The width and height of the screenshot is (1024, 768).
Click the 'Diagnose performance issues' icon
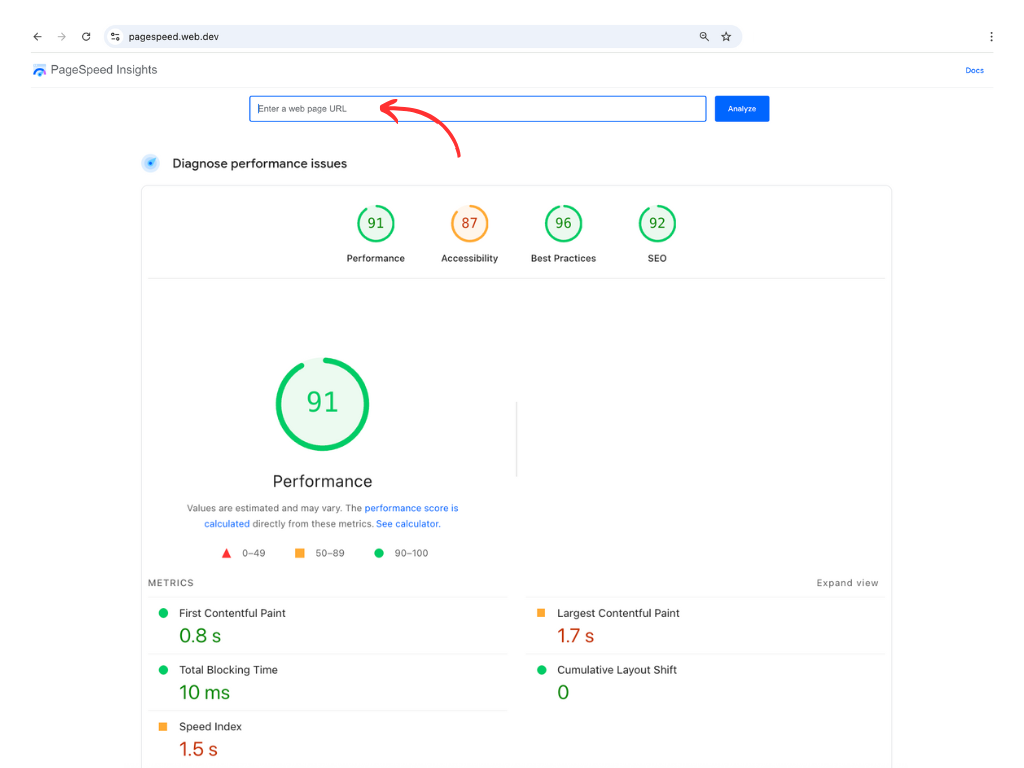pyautogui.click(x=150, y=163)
